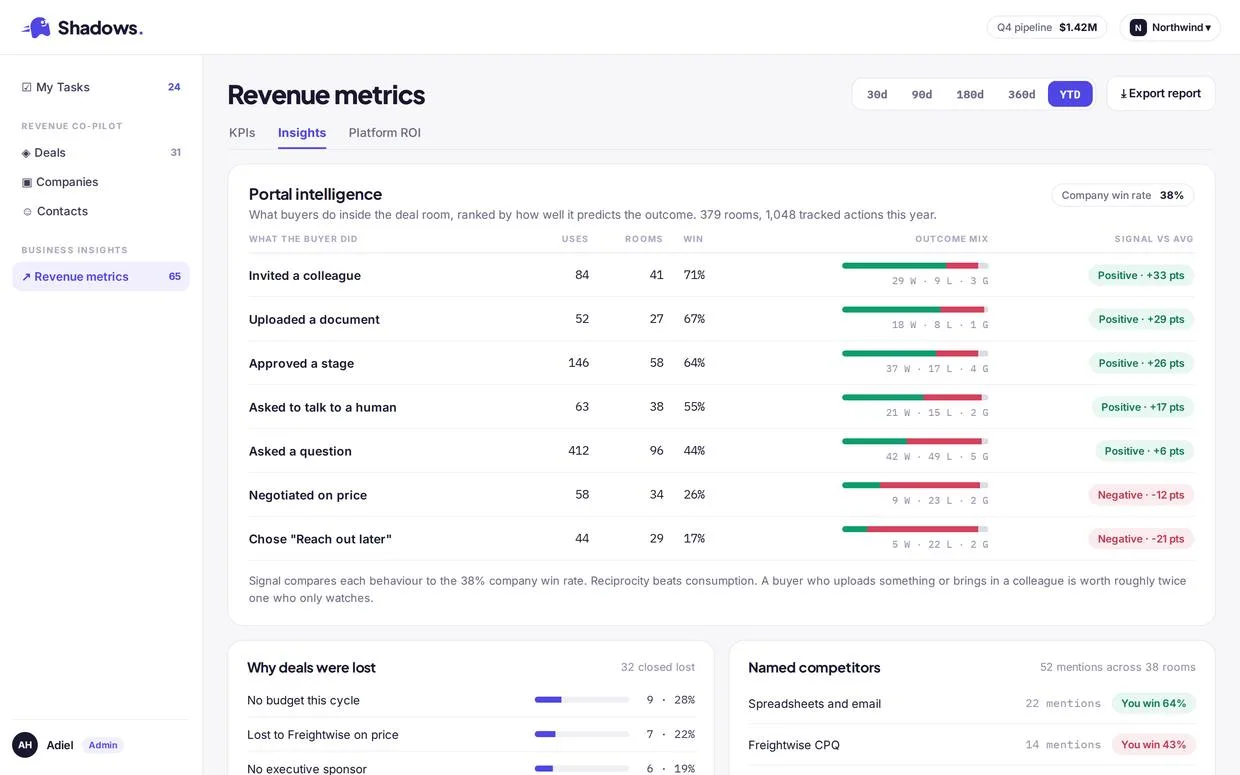1240x775 pixels.
Task: Click the Admin role badge
Action: click(103, 745)
